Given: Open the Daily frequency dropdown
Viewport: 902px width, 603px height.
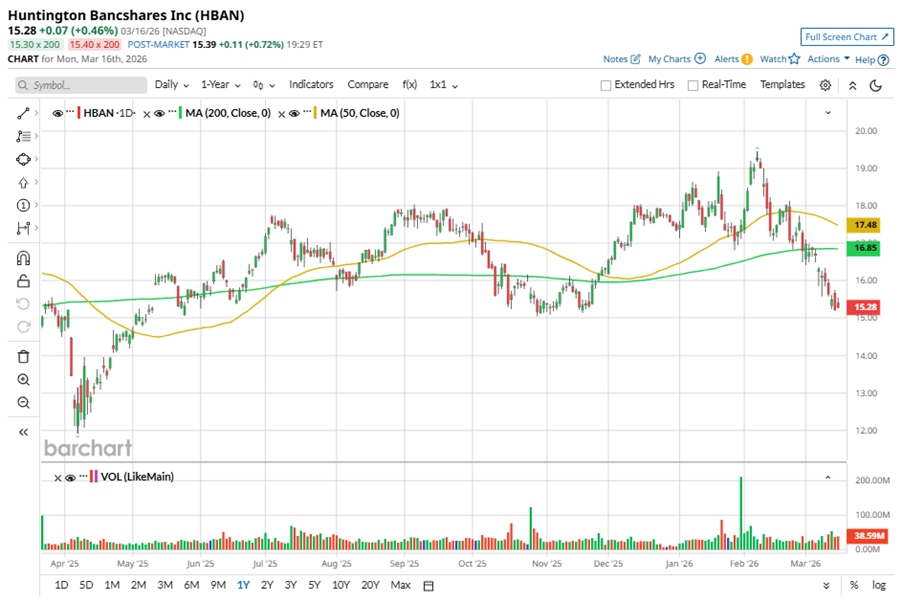Looking at the screenshot, I should click(x=172, y=85).
